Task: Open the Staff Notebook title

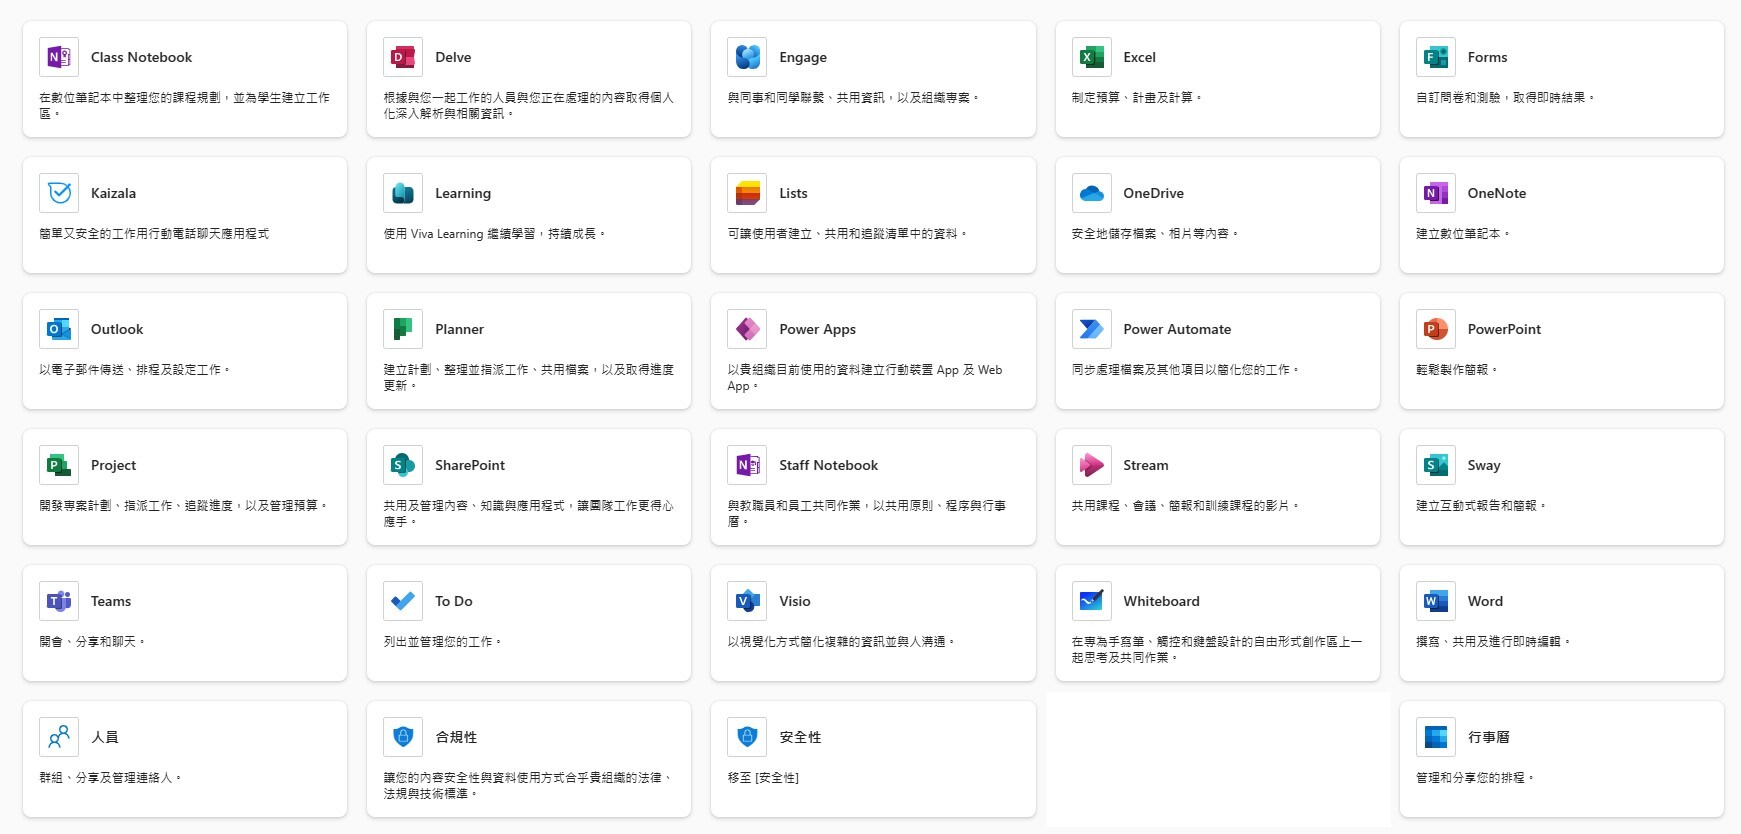Action: click(828, 465)
